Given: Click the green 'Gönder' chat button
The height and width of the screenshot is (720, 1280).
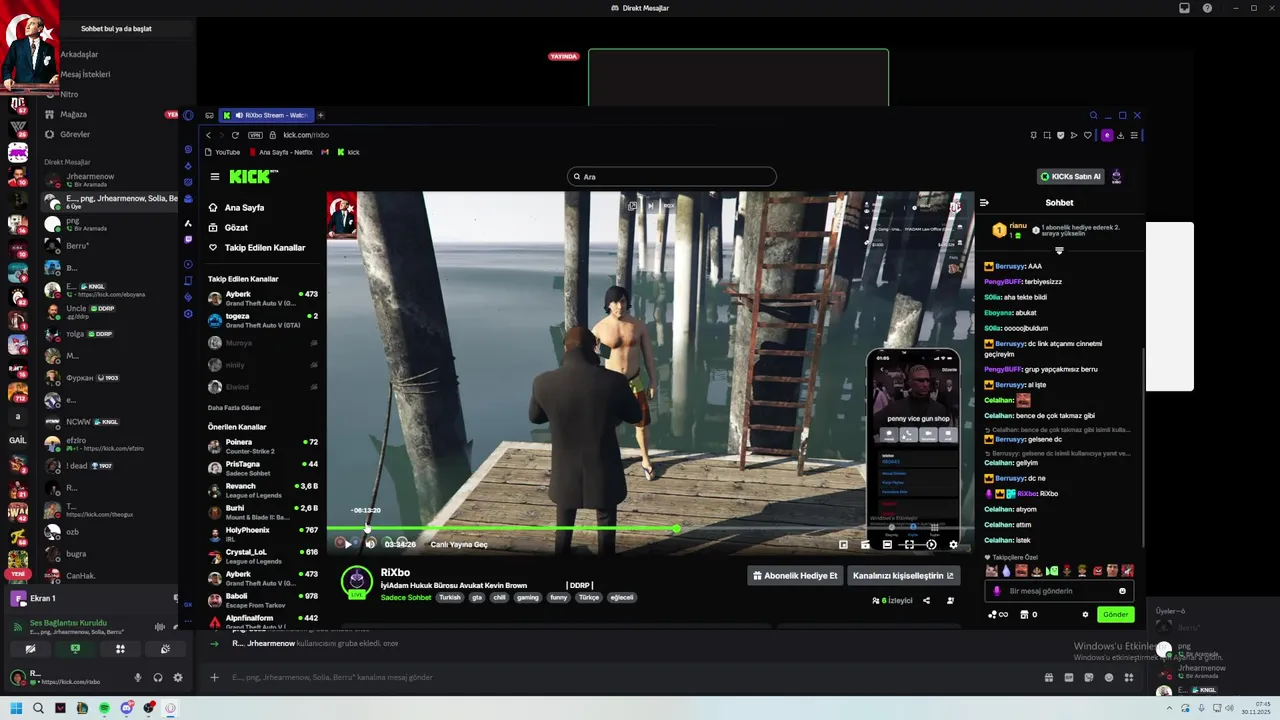Looking at the screenshot, I should point(1115,614).
